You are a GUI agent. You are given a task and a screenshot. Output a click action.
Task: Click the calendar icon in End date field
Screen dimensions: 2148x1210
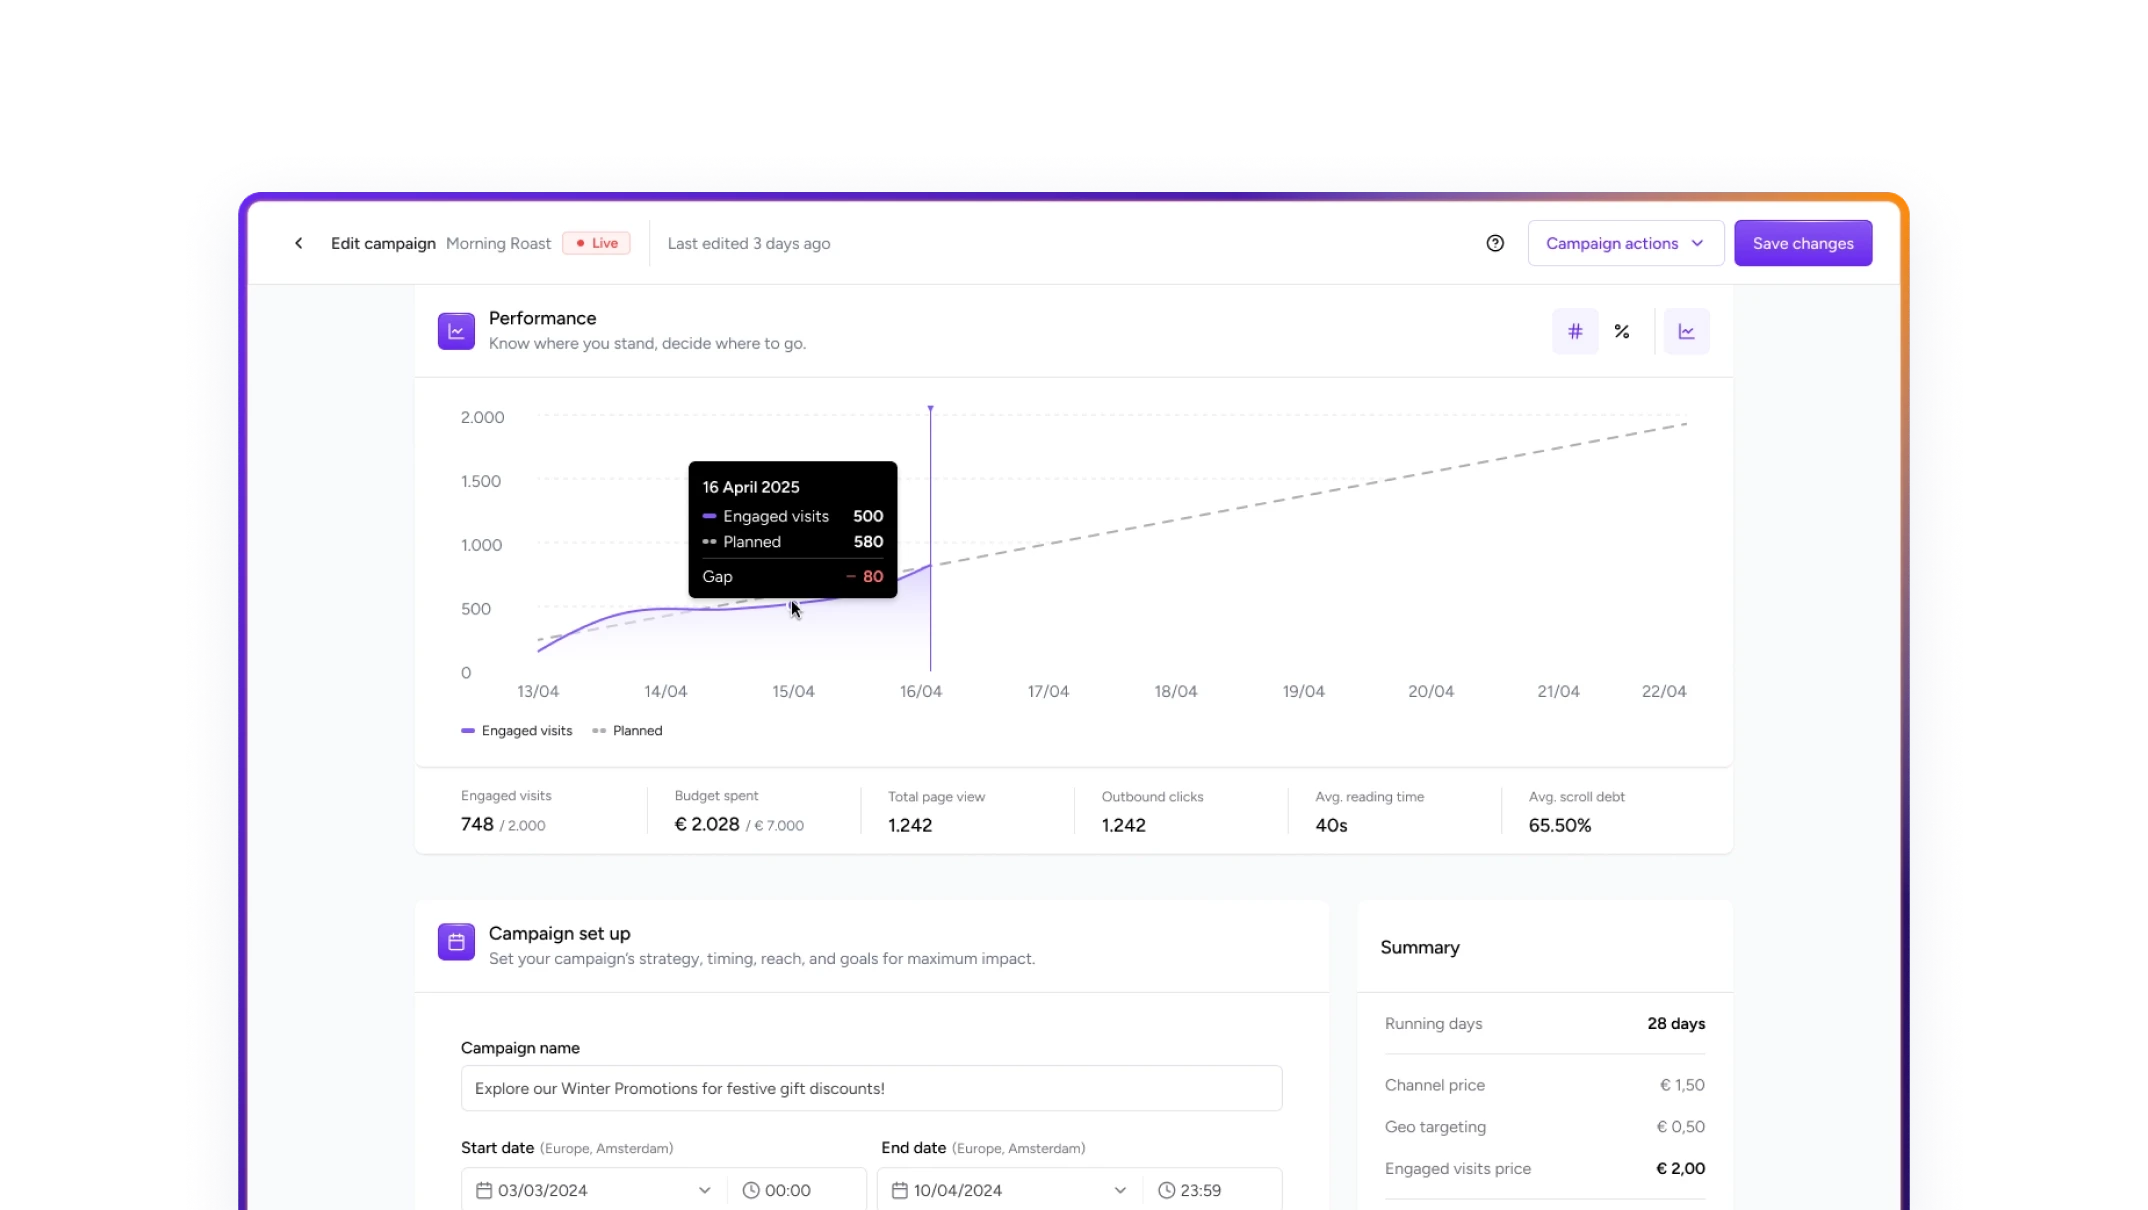[x=899, y=1190]
